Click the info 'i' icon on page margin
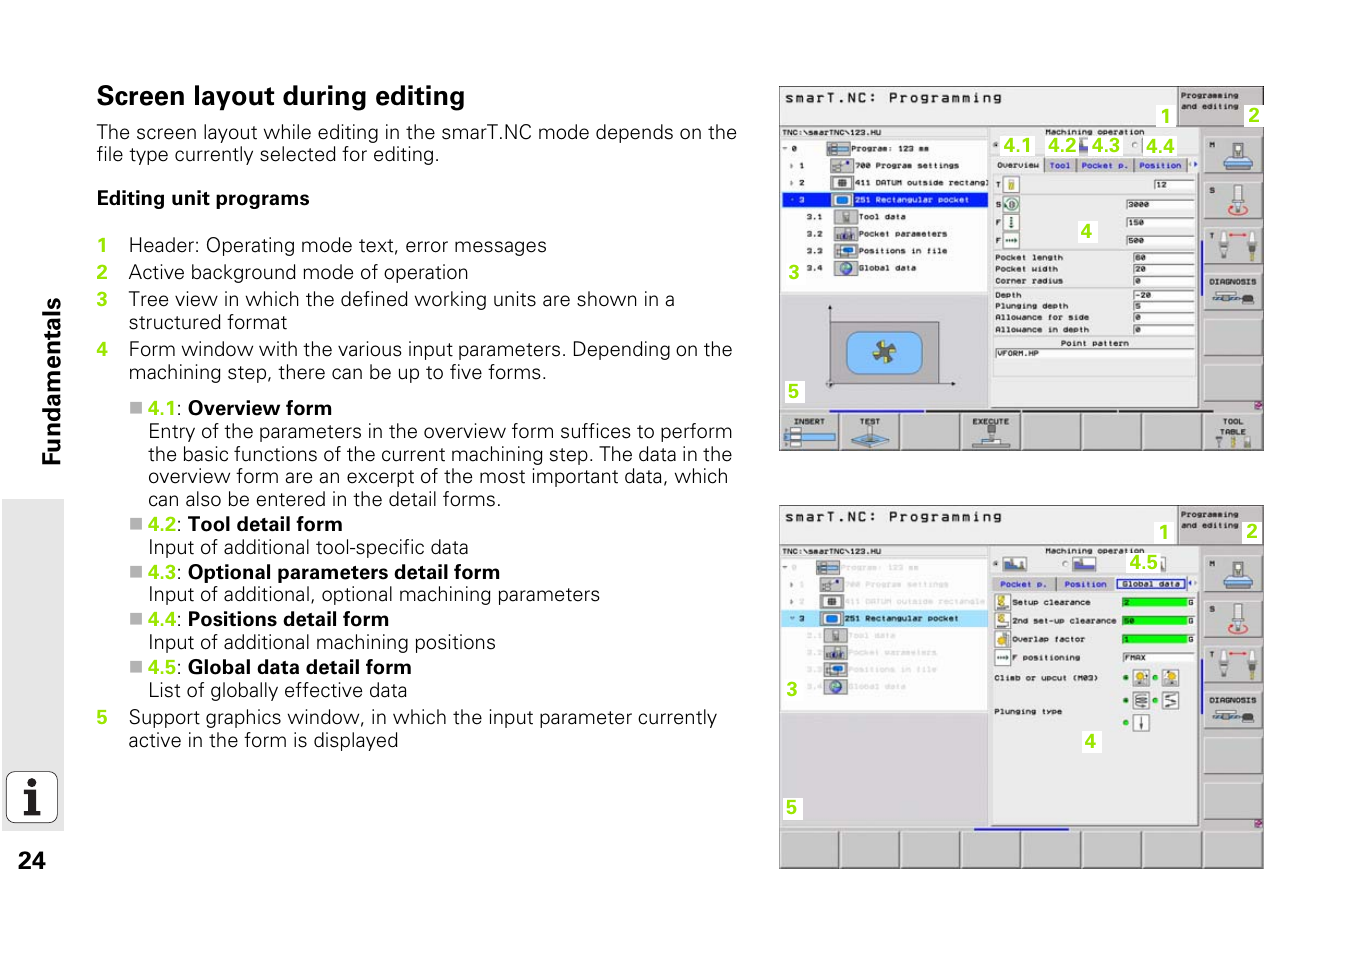 (x=32, y=797)
